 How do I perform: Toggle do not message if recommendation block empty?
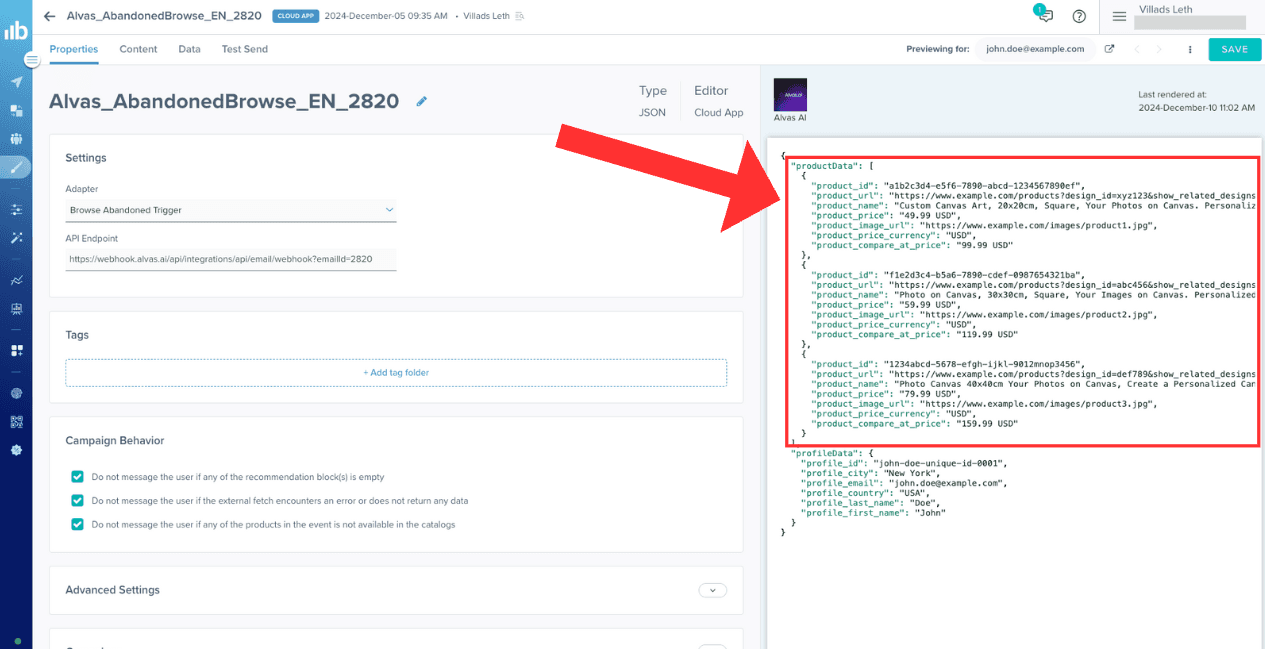point(77,477)
